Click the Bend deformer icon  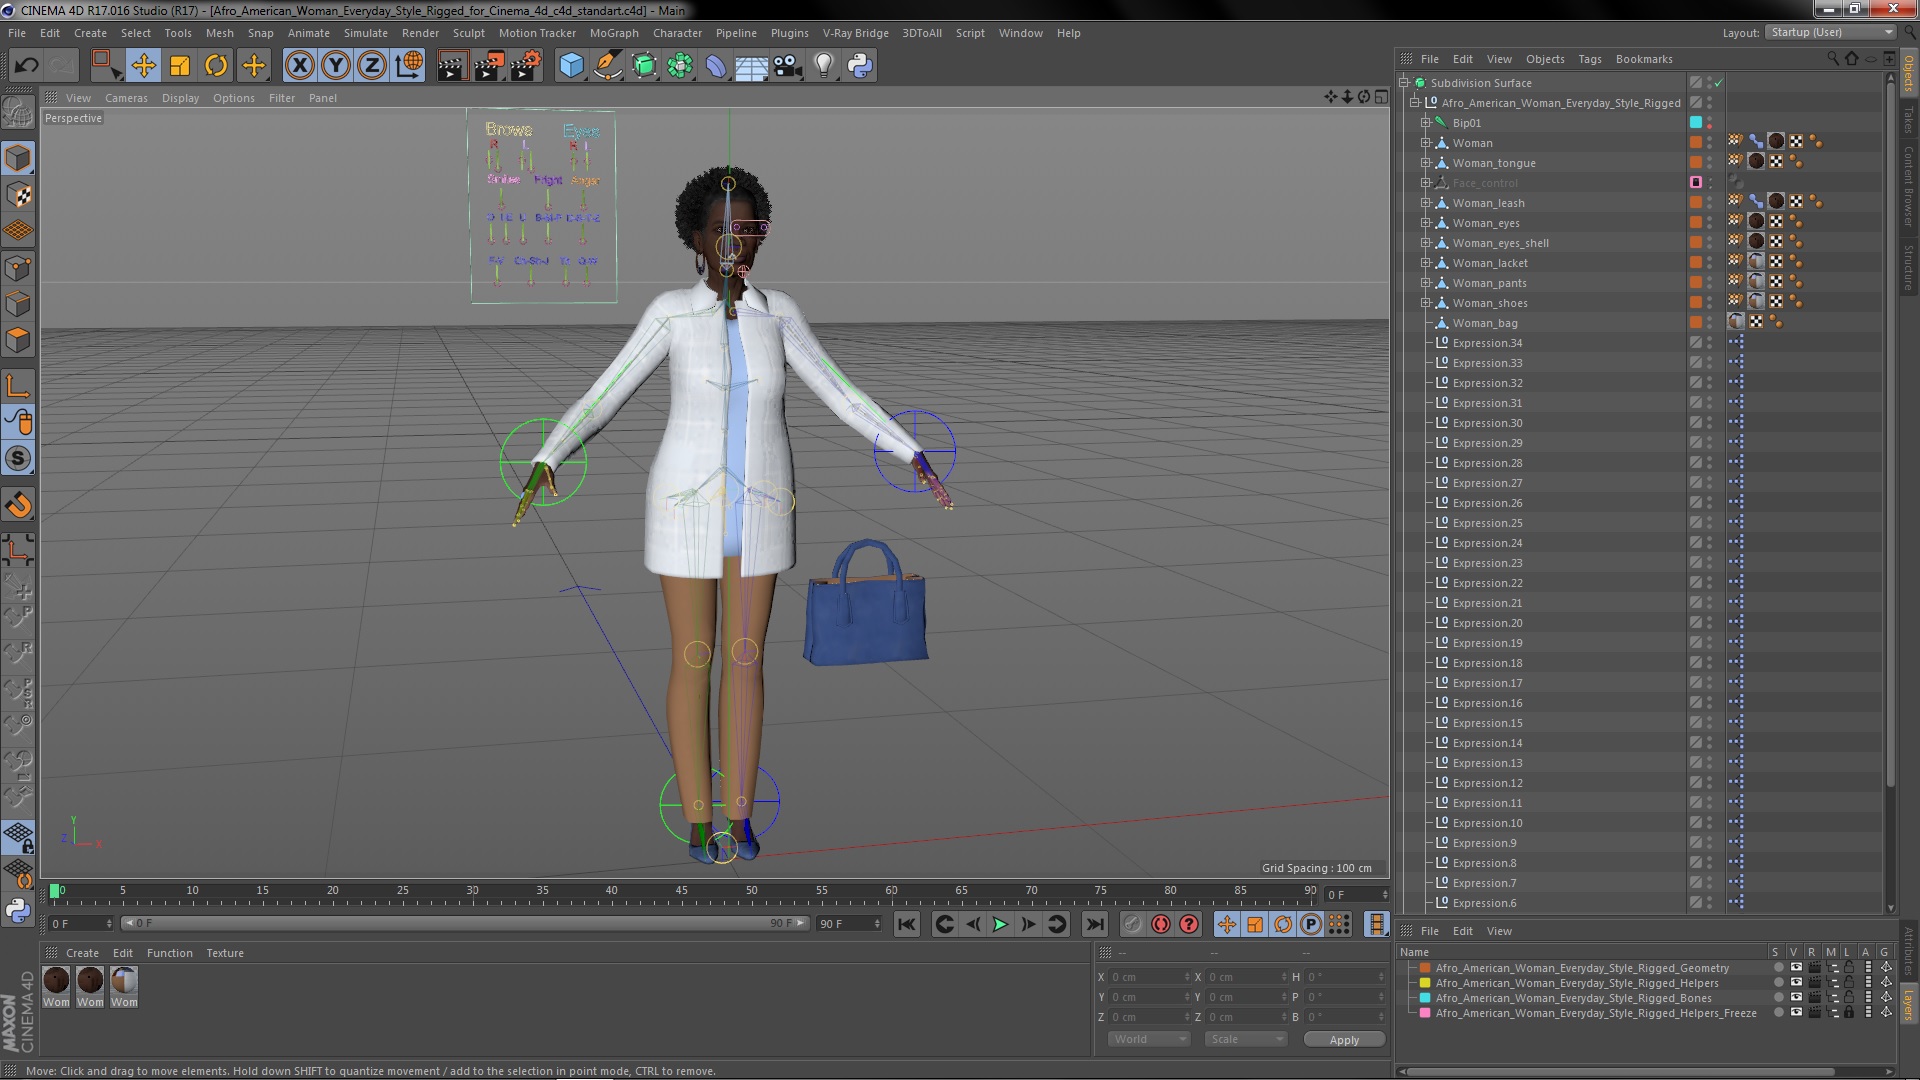point(716,66)
